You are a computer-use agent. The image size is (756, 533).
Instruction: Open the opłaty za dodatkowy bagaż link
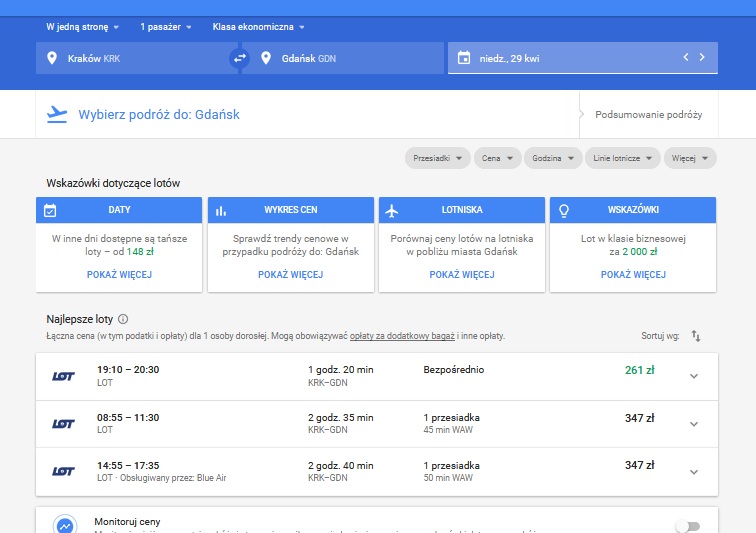(x=402, y=336)
